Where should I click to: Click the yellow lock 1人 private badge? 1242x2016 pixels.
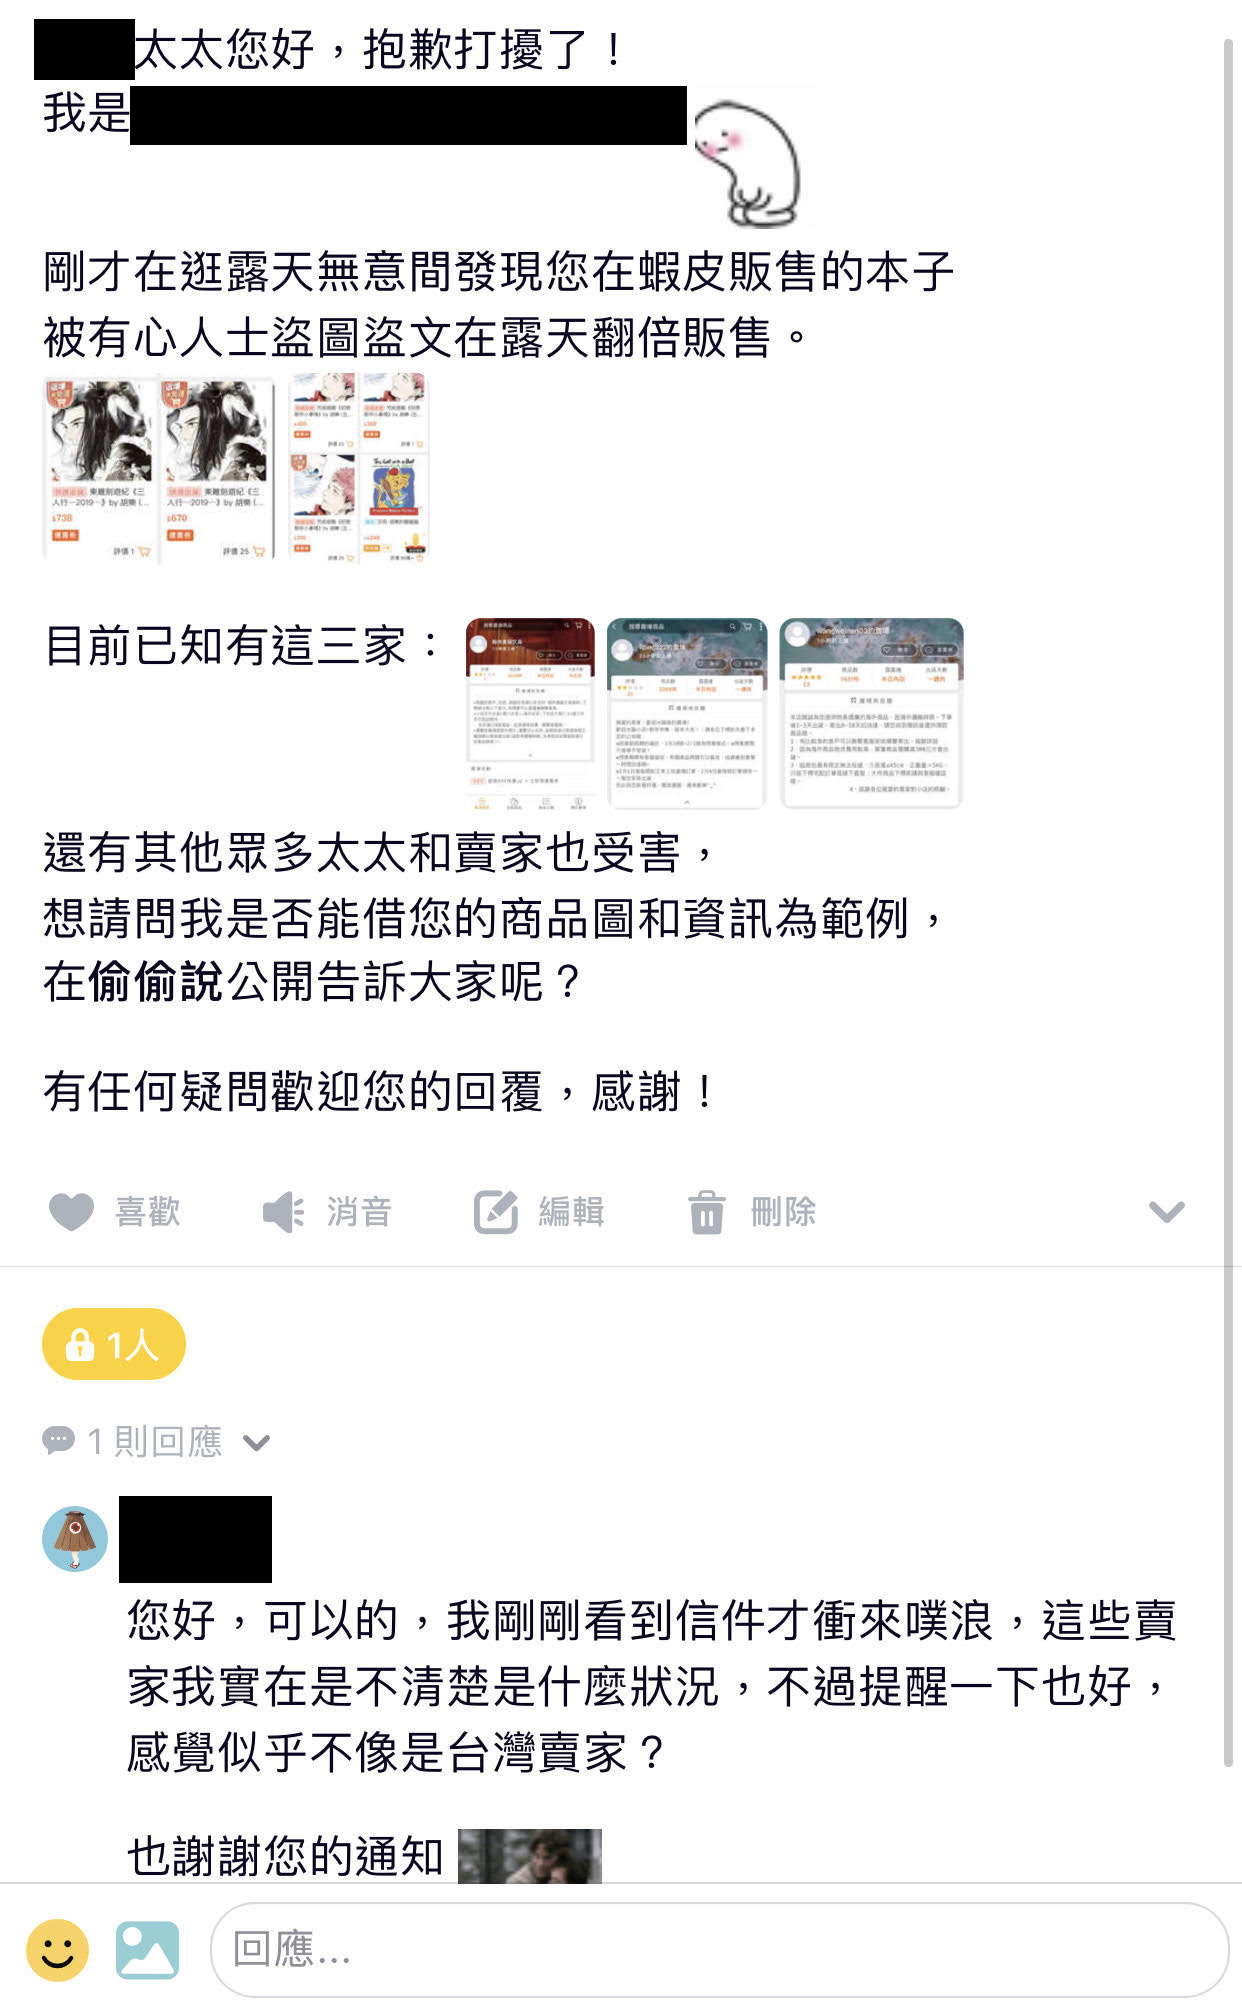pos(114,1344)
